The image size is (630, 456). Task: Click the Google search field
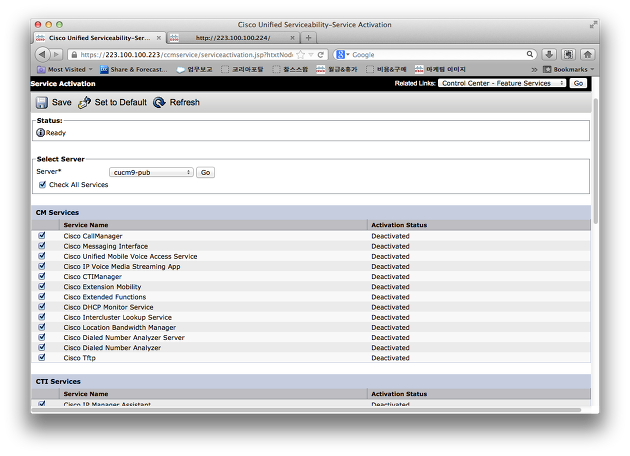[x=438, y=55]
